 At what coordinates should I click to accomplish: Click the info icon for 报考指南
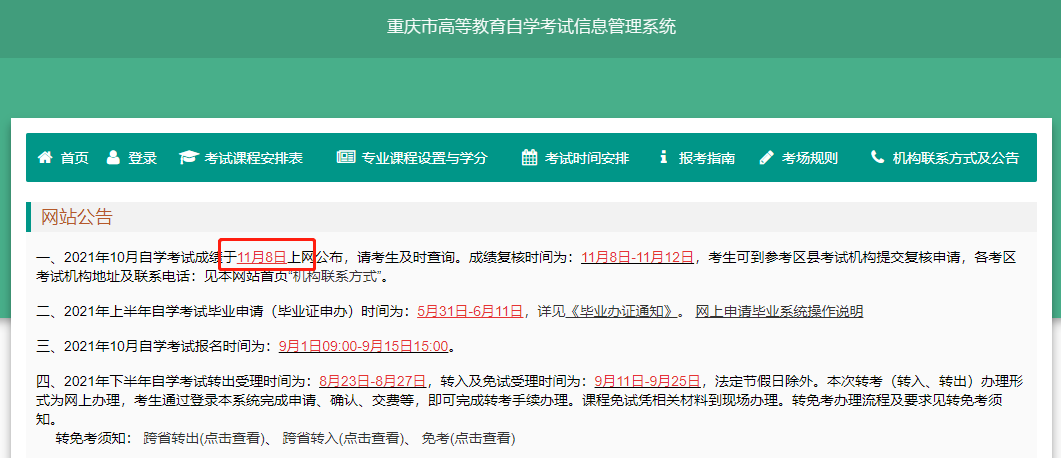click(x=663, y=158)
